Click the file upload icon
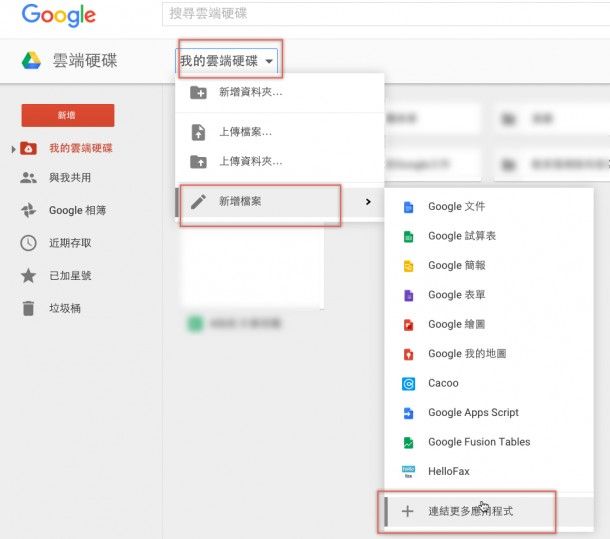 pyautogui.click(x=198, y=132)
